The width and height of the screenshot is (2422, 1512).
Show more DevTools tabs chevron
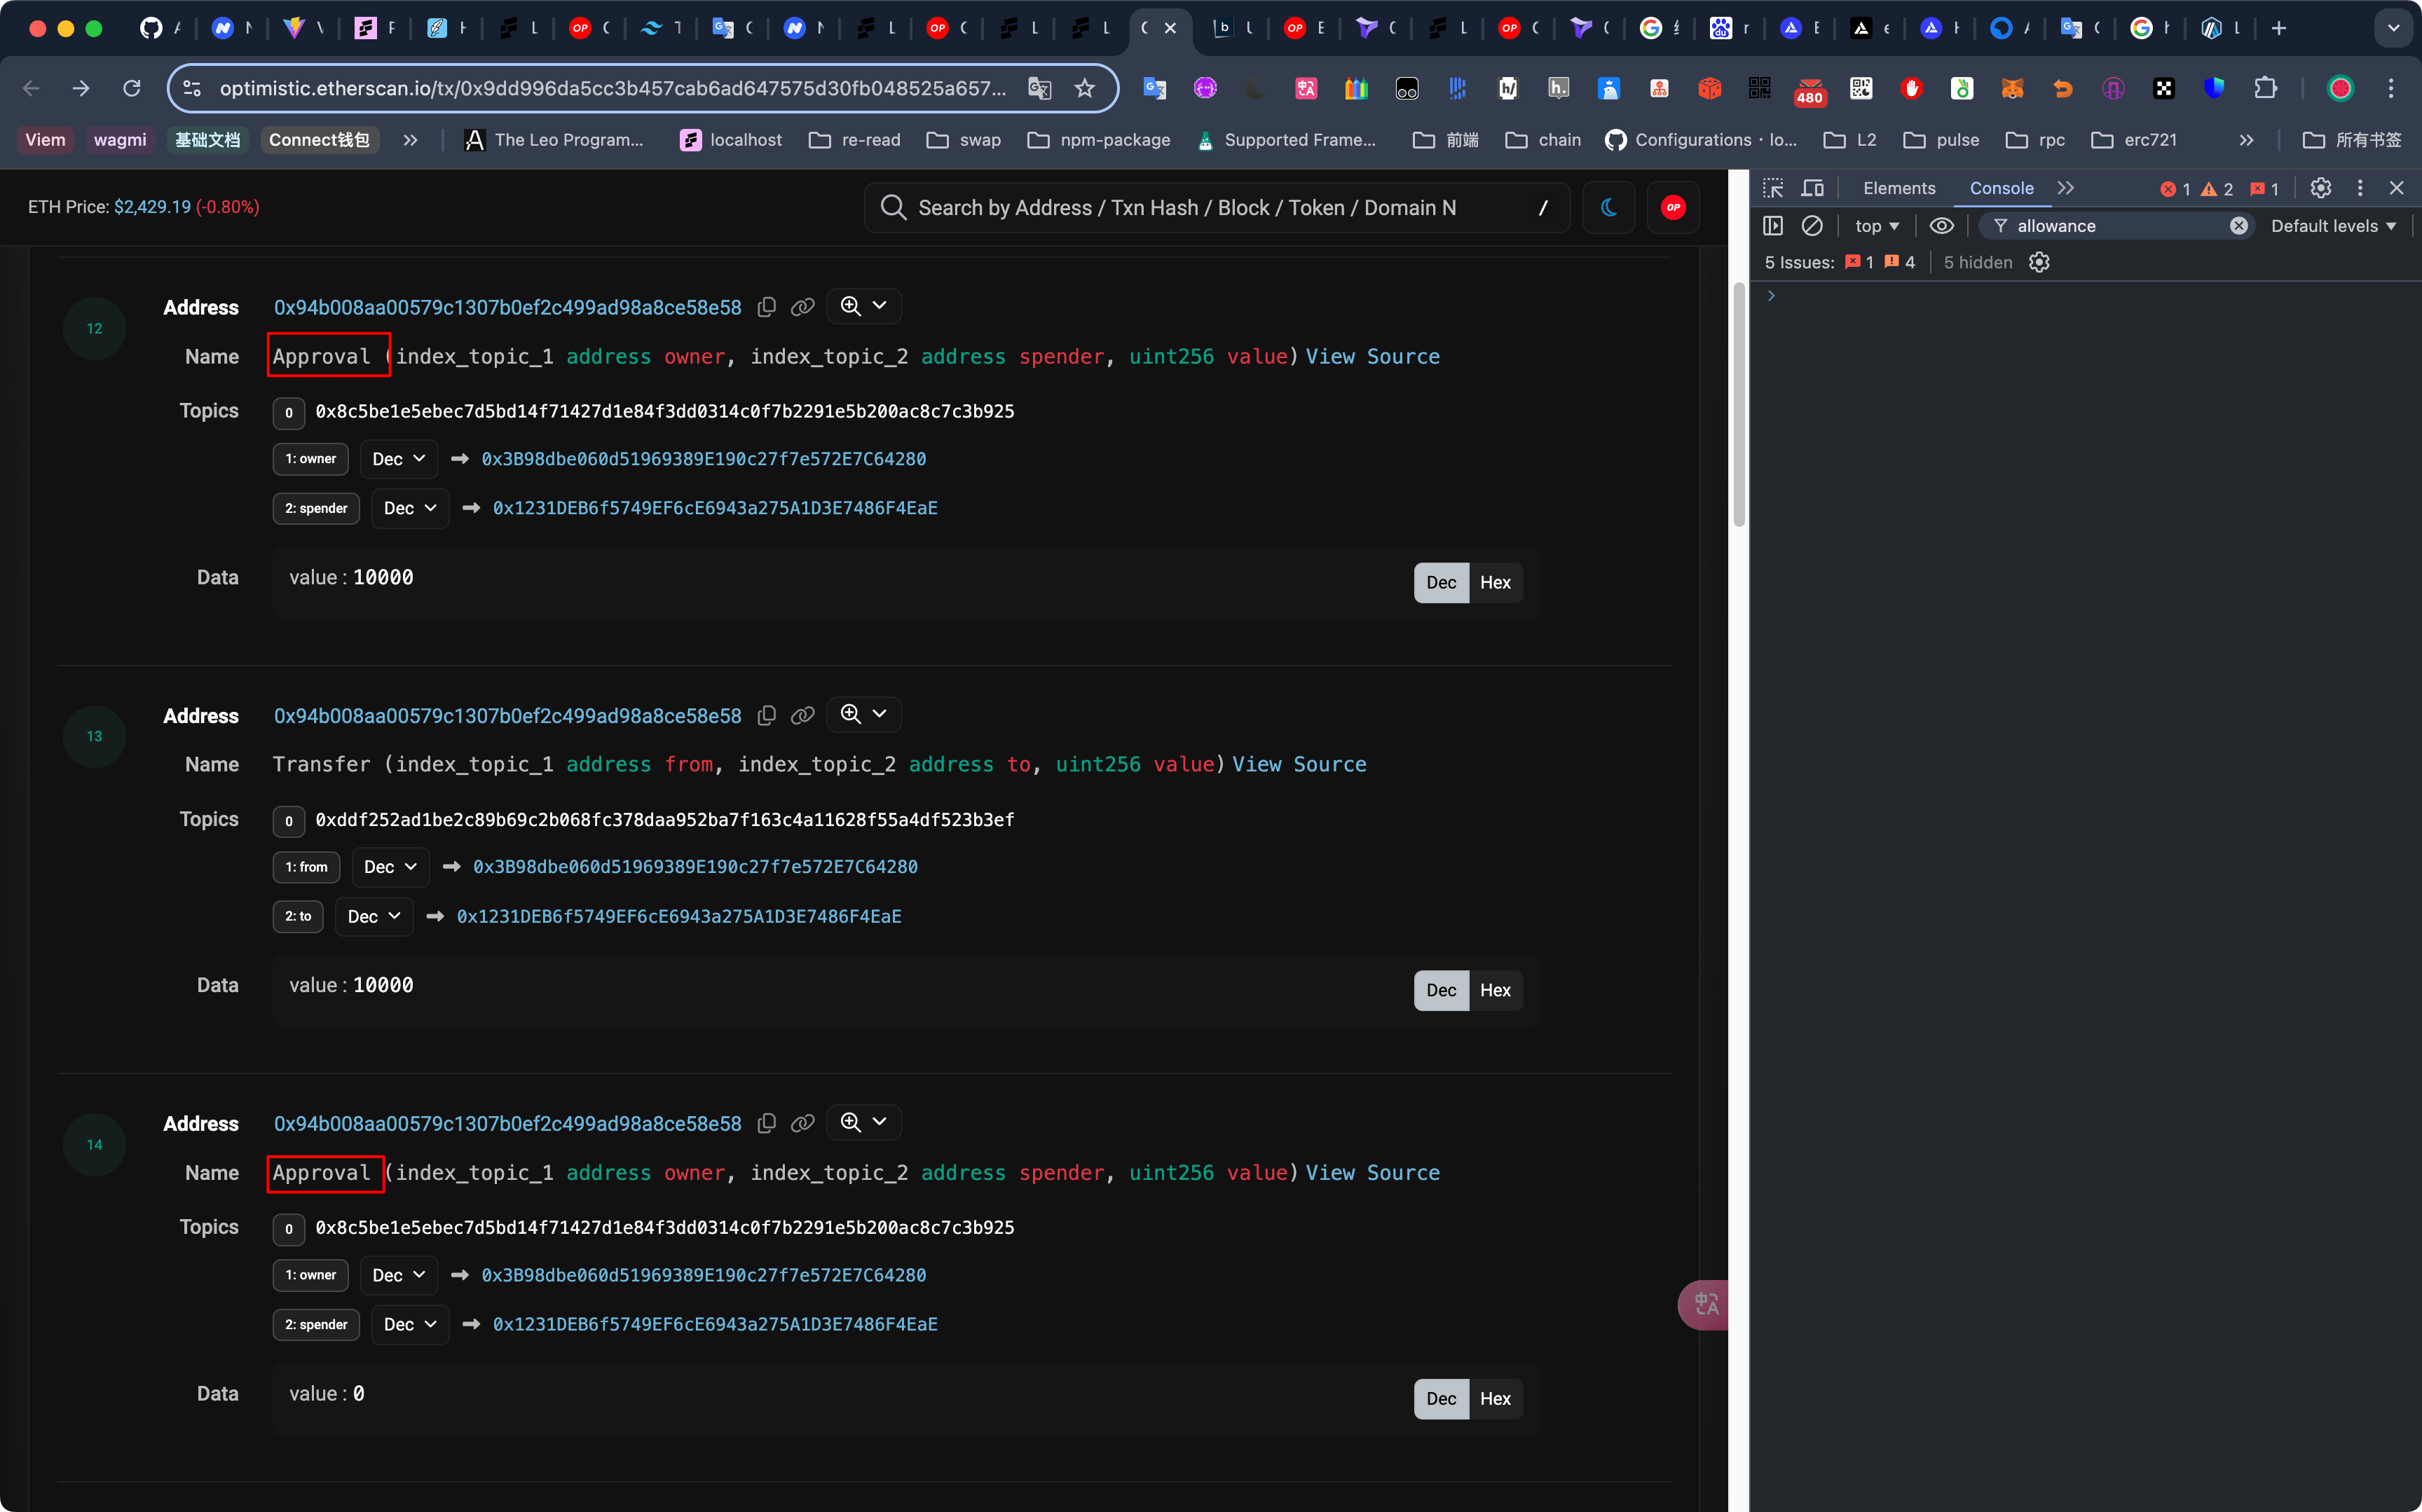click(x=2066, y=188)
